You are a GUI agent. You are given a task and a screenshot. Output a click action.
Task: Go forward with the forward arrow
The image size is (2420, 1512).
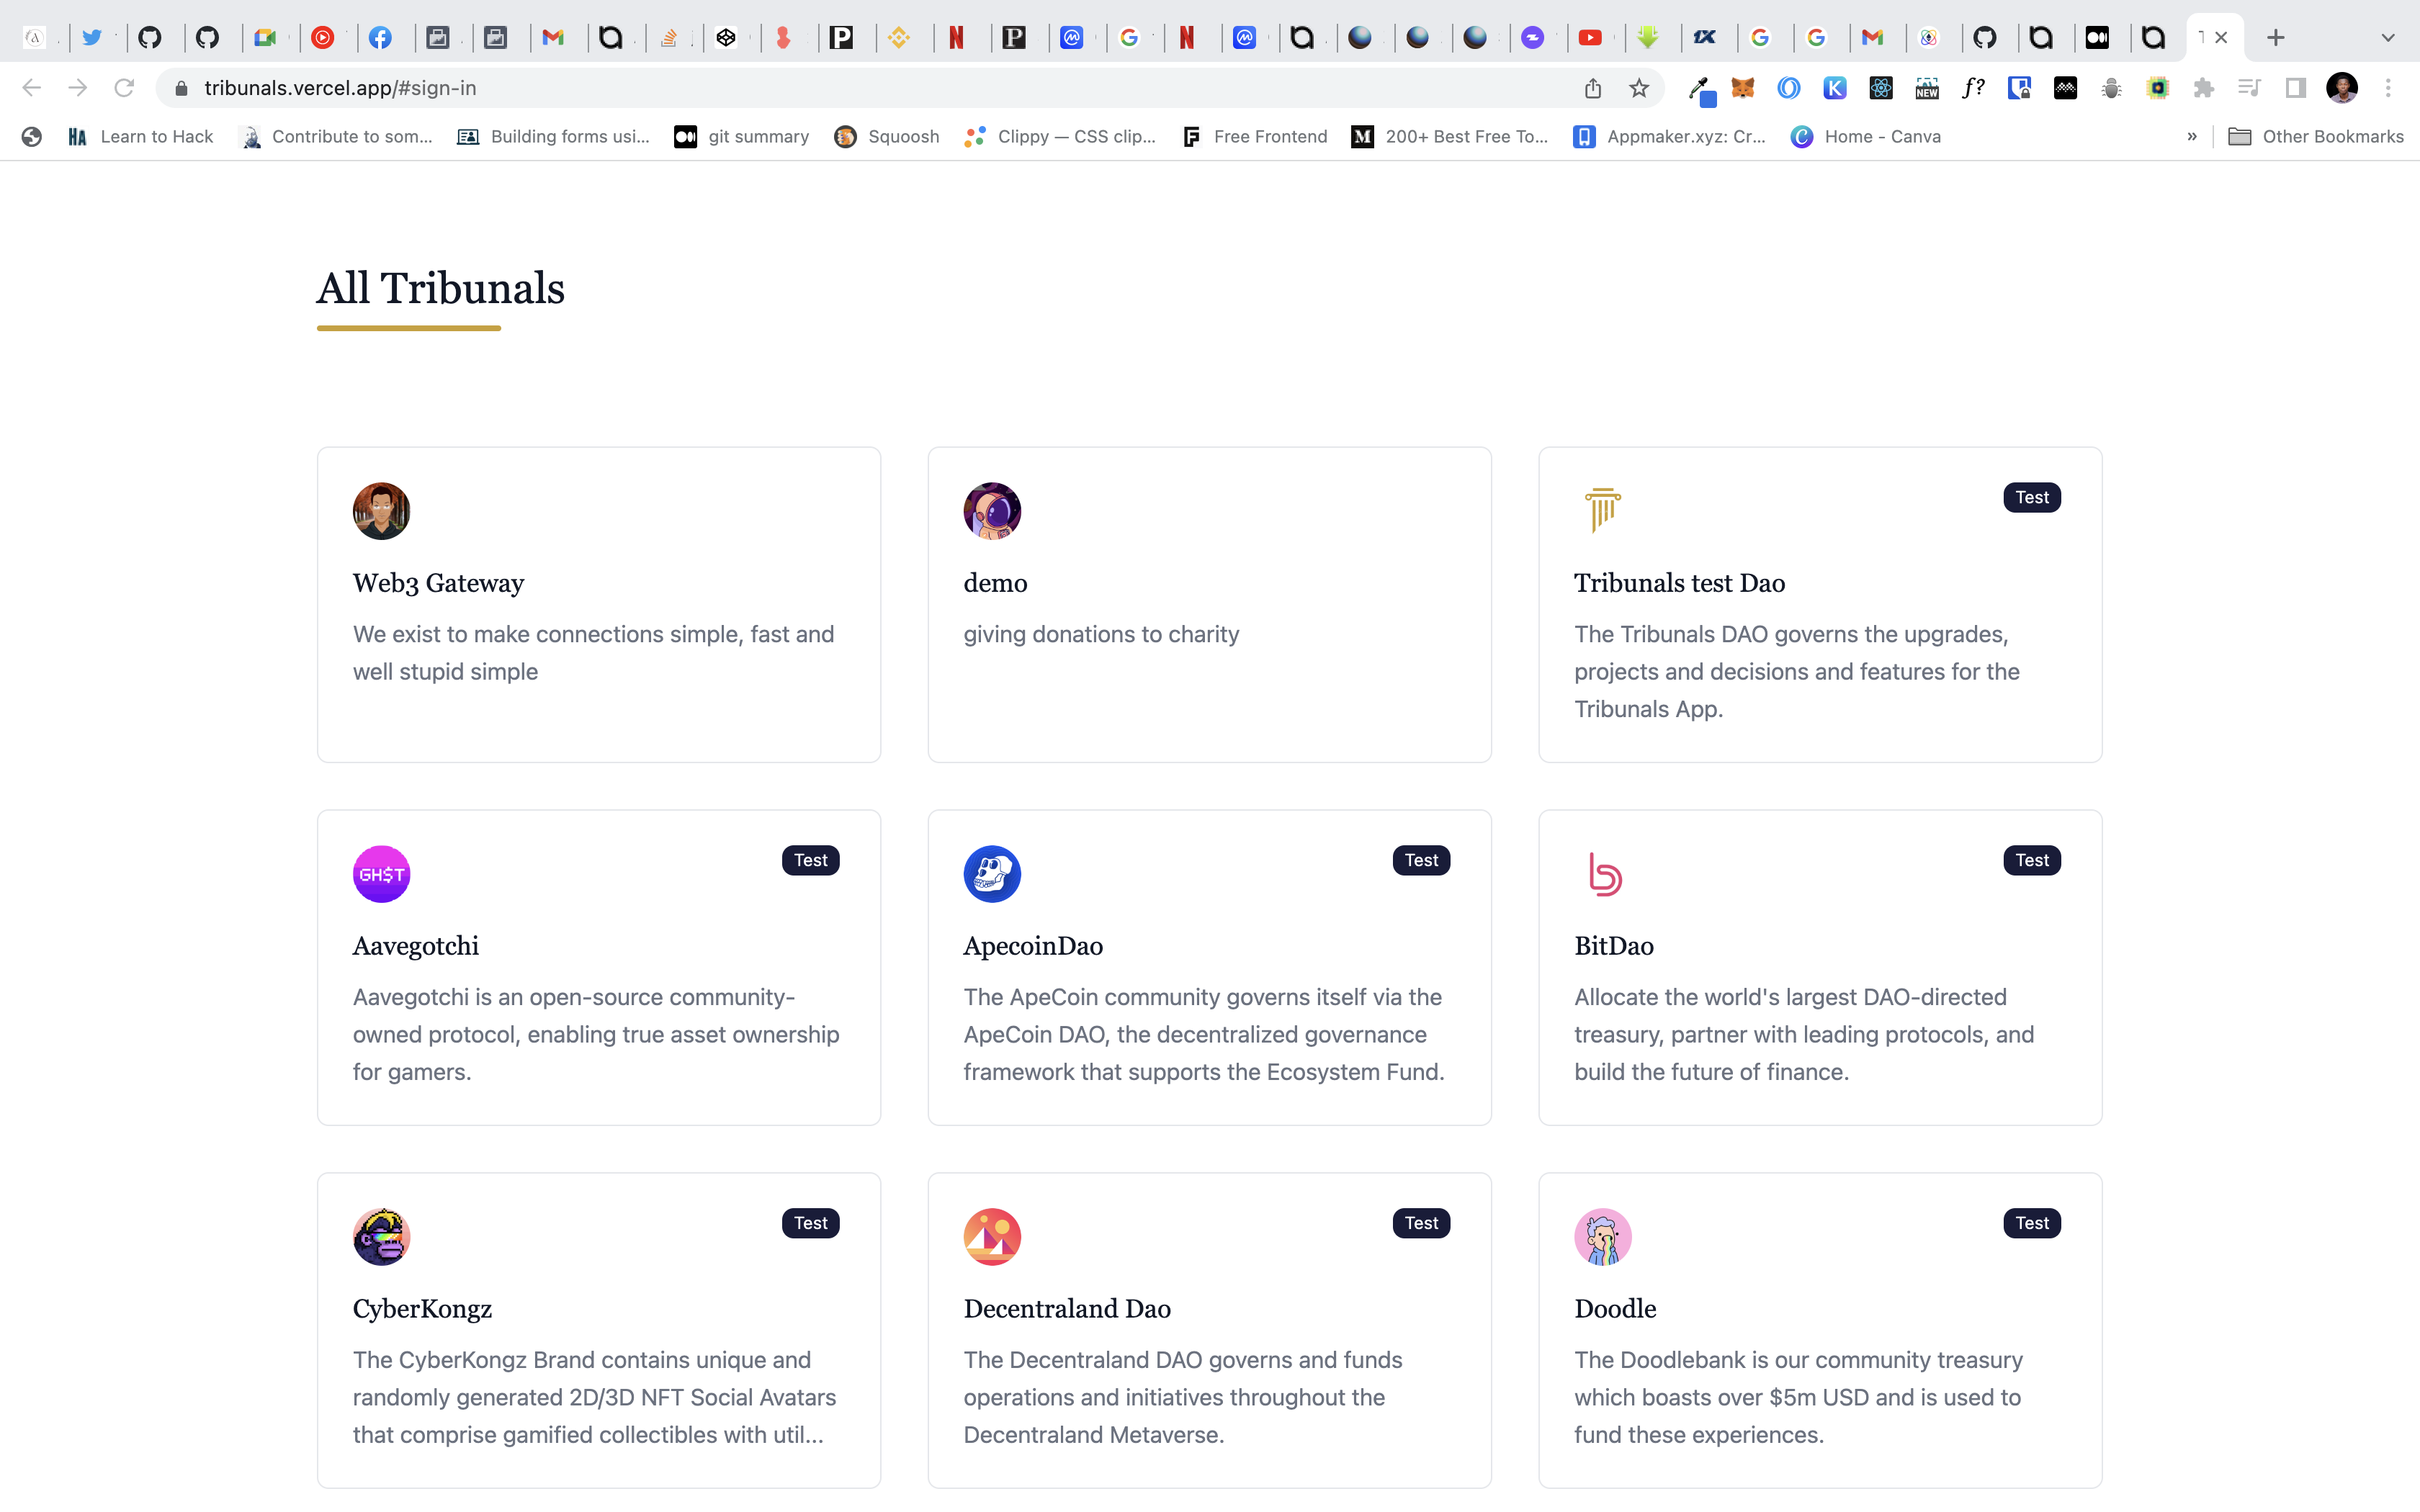(x=78, y=88)
